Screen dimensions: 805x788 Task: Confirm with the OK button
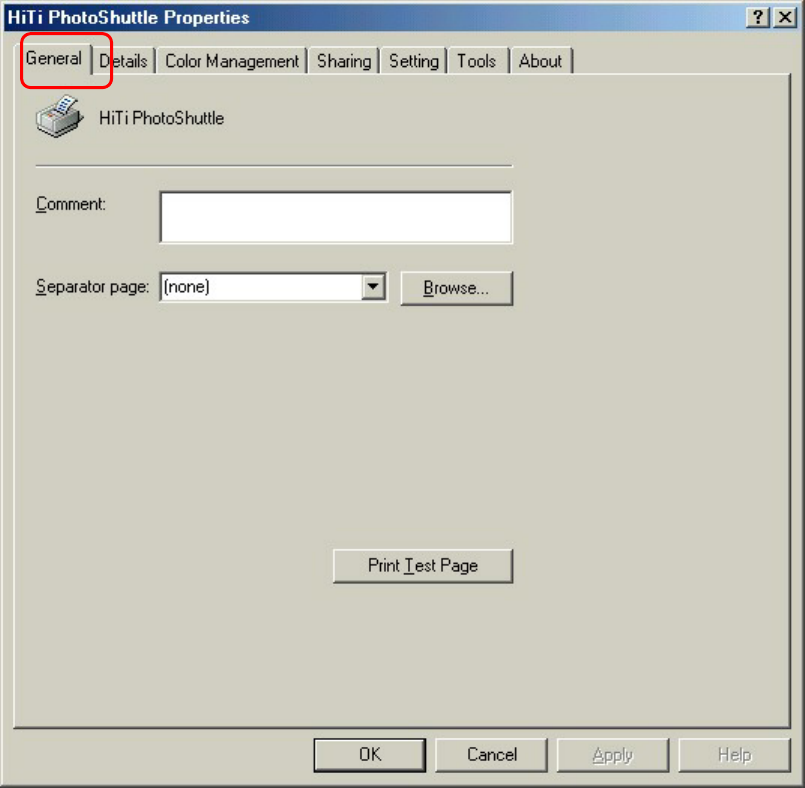[x=370, y=755]
